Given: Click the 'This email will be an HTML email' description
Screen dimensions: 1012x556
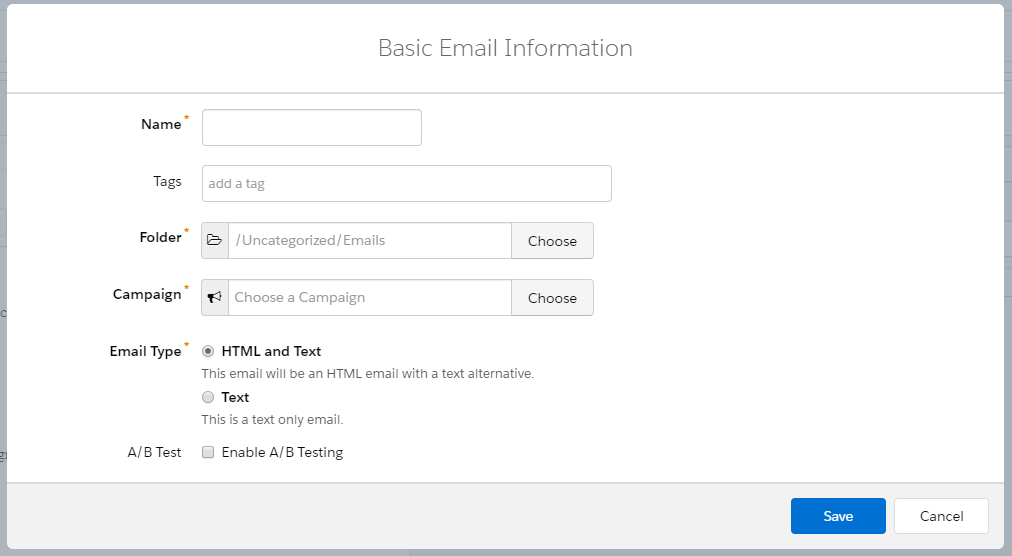Looking at the screenshot, I should point(368,373).
